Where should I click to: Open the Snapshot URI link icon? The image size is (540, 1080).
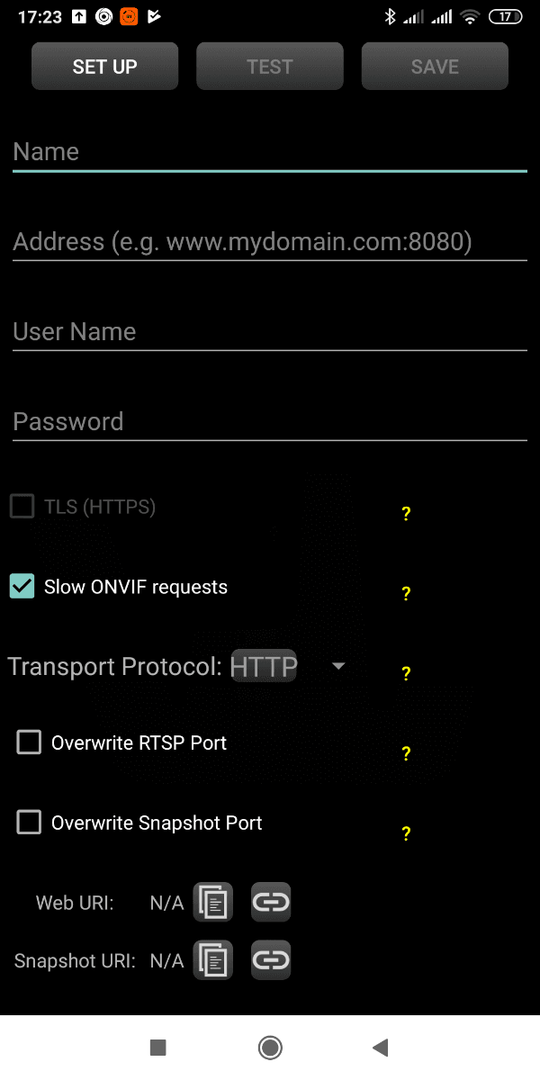coord(271,959)
